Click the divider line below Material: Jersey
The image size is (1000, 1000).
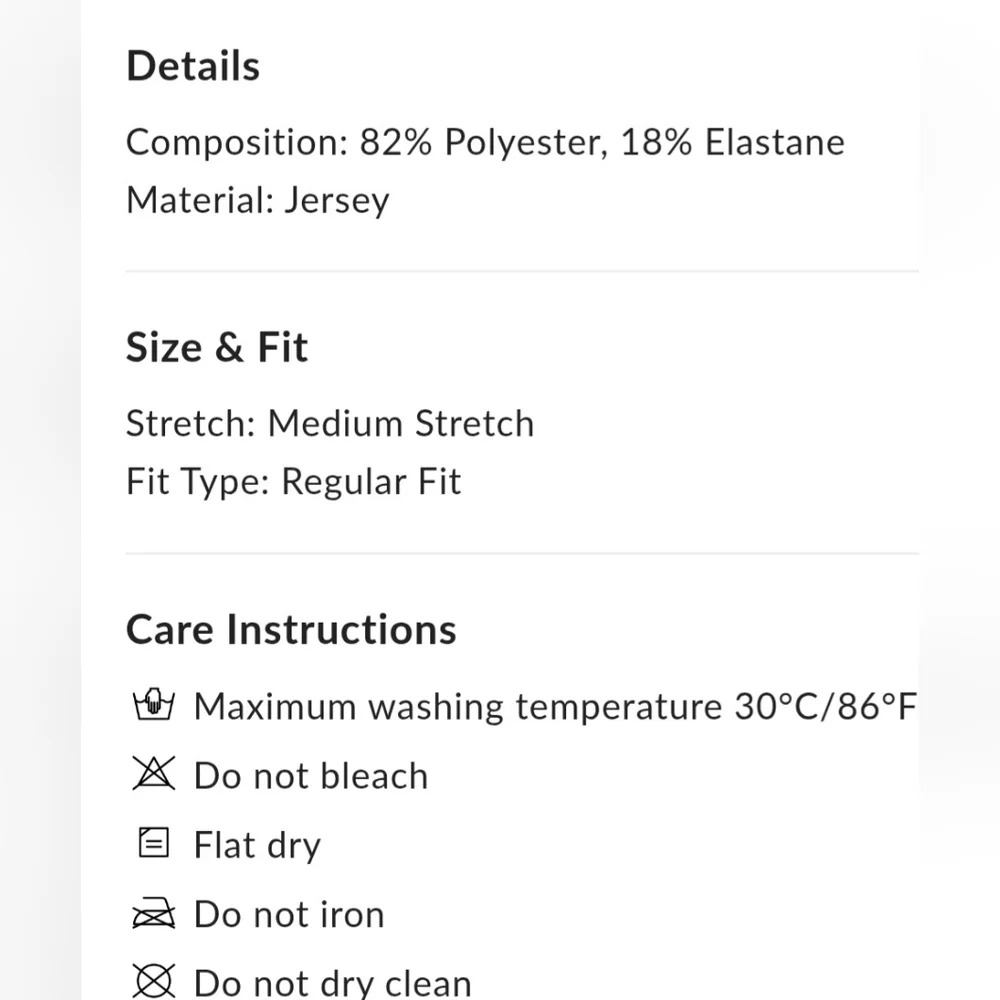522,271
